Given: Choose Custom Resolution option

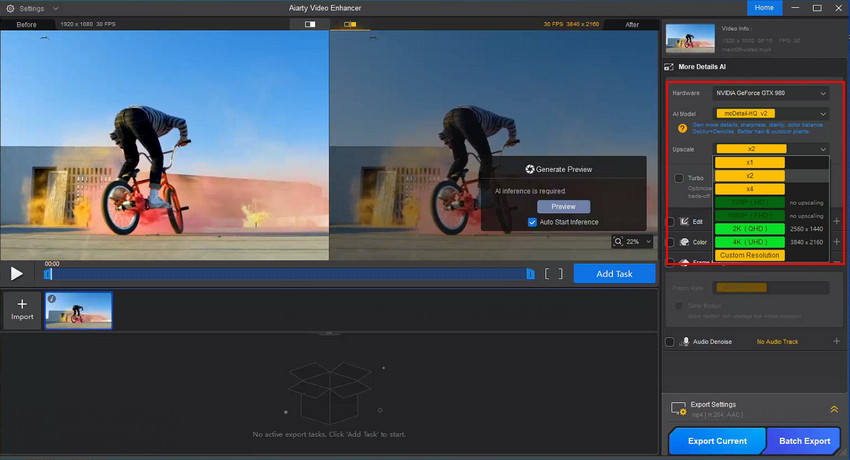Looking at the screenshot, I should [750, 255].
